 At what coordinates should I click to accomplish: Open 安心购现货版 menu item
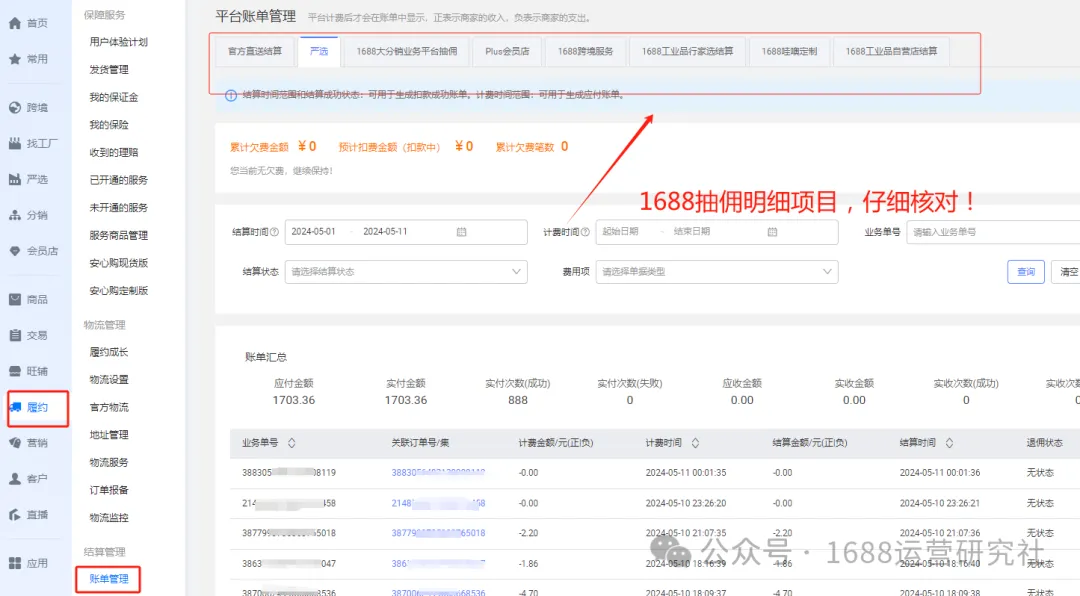click(x=118, y=263)
